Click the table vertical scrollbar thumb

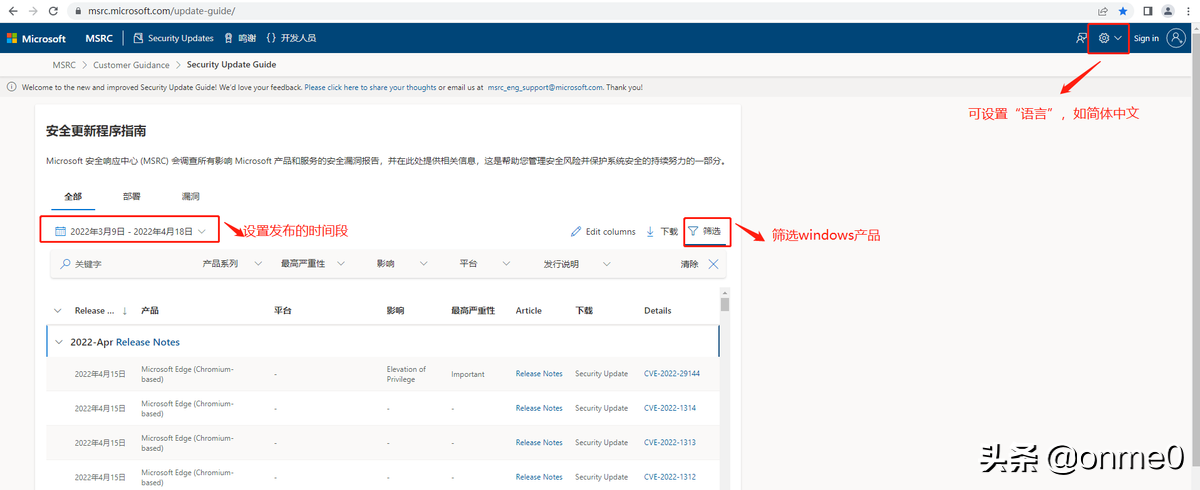pos(725,304)
